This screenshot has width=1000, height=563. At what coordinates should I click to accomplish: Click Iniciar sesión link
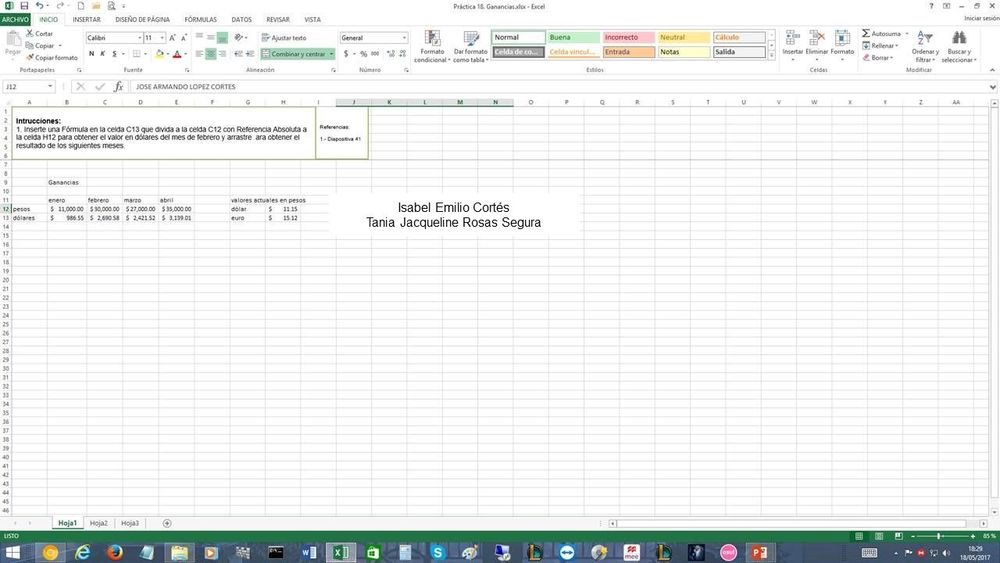980,19
